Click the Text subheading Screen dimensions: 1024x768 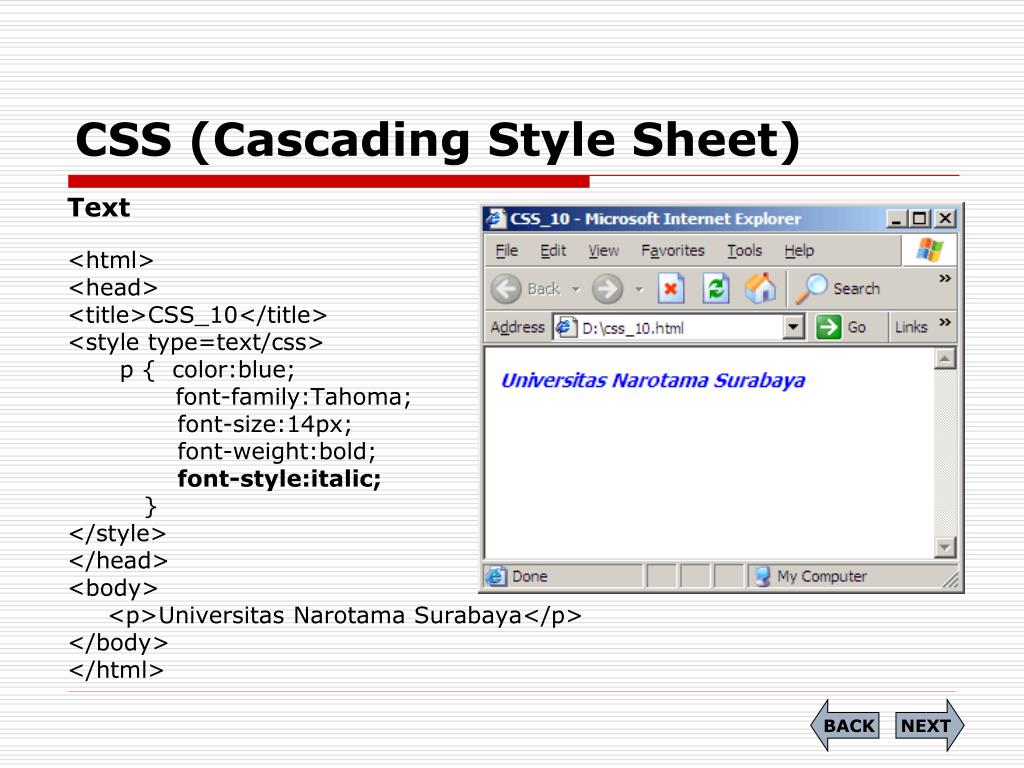(99, 208)
